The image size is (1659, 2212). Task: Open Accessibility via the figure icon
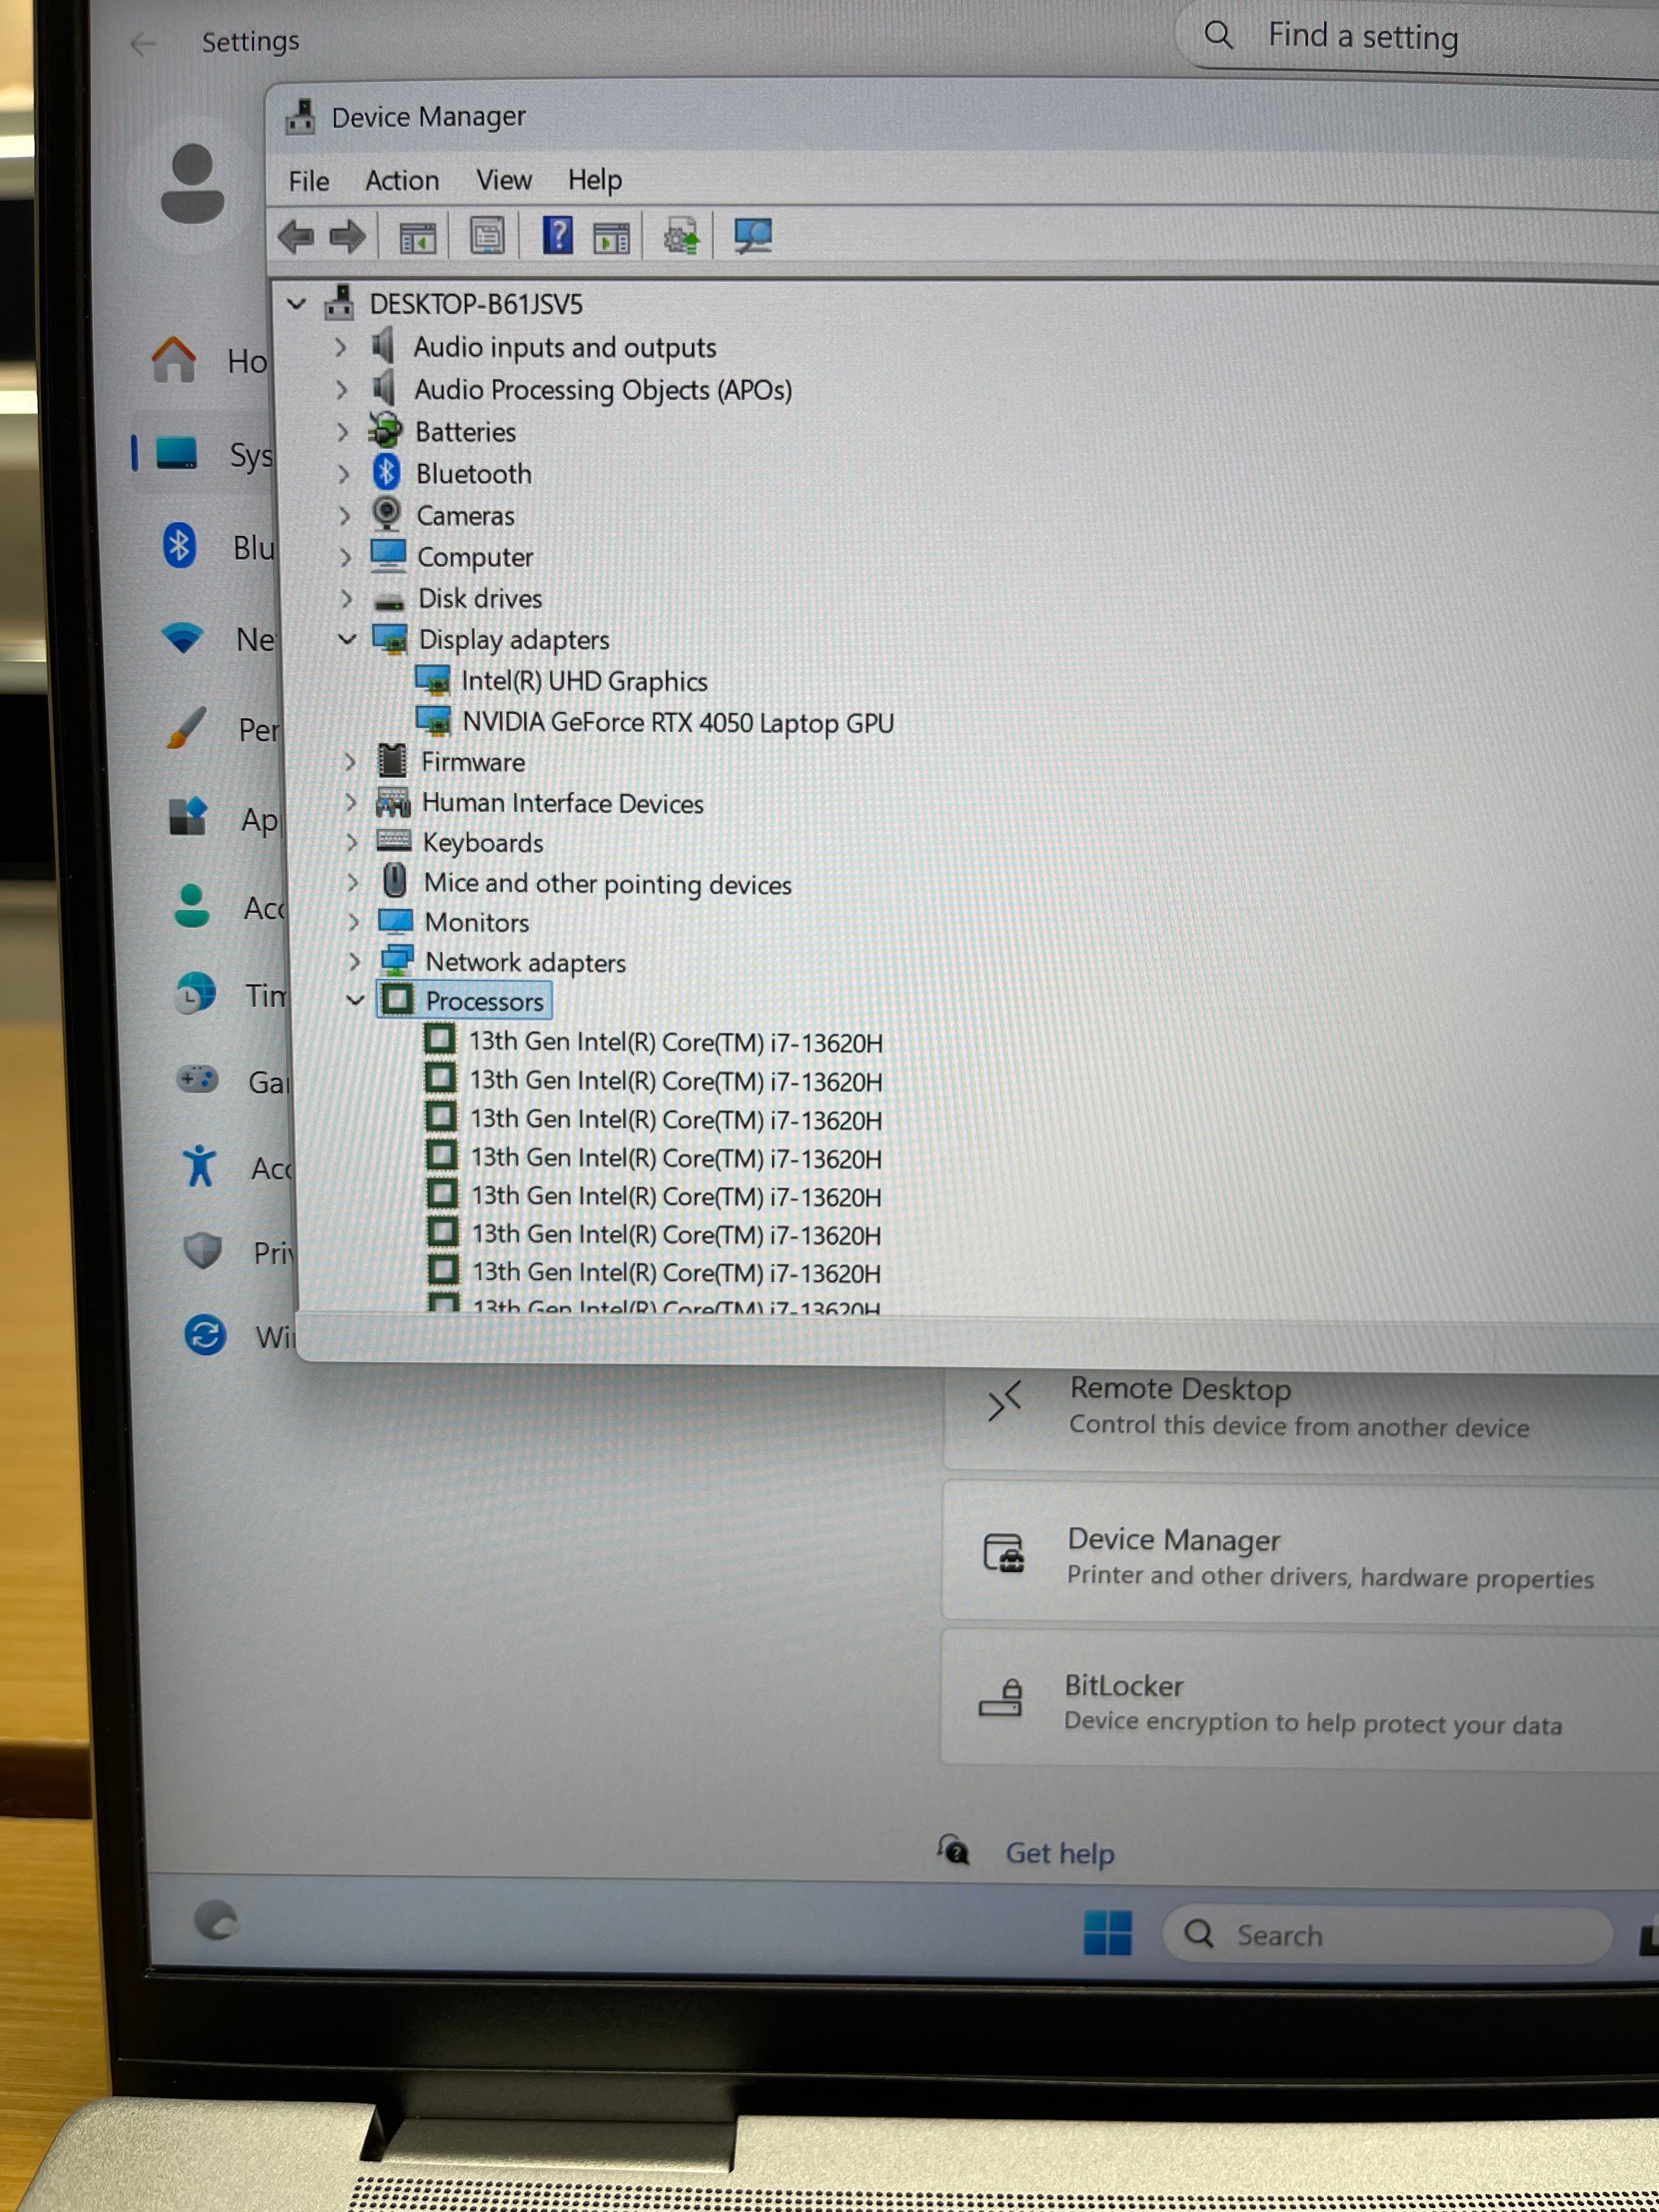point(200,1166)
